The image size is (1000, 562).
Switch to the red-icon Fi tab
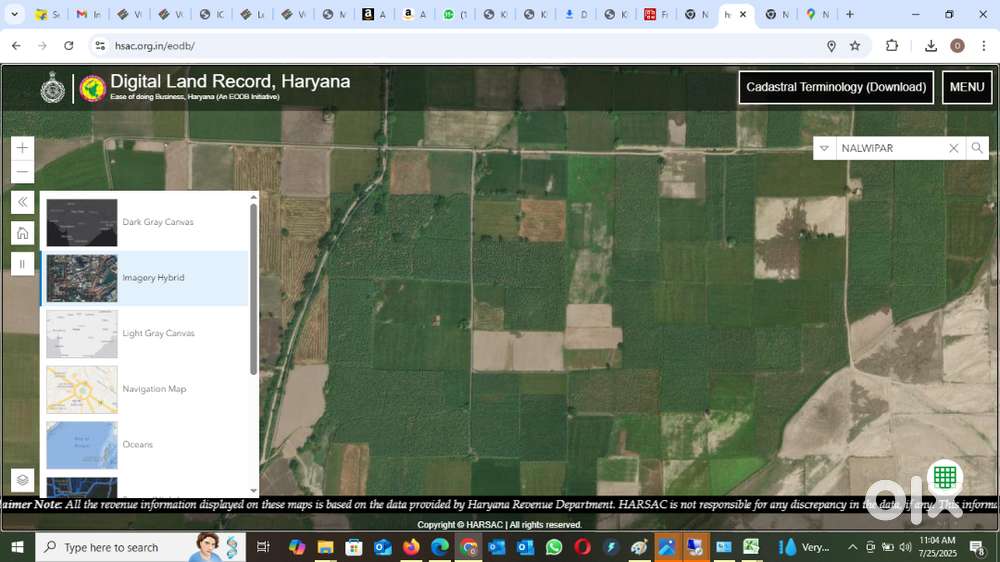tap(655, 14)
